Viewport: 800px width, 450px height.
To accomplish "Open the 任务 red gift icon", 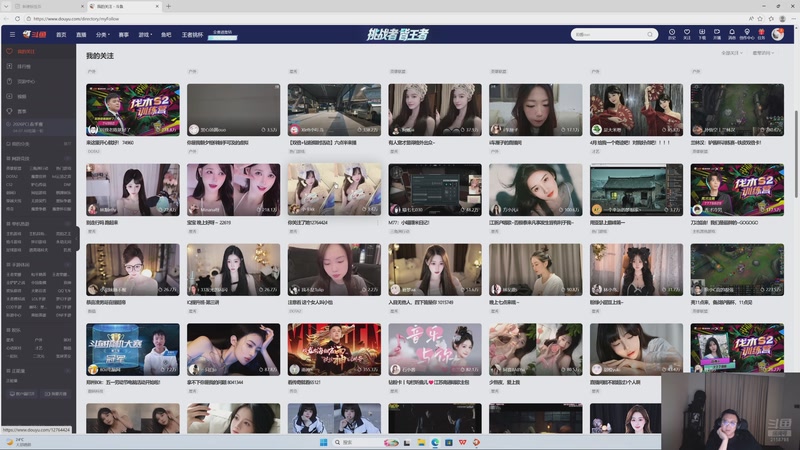I will 761,34.
